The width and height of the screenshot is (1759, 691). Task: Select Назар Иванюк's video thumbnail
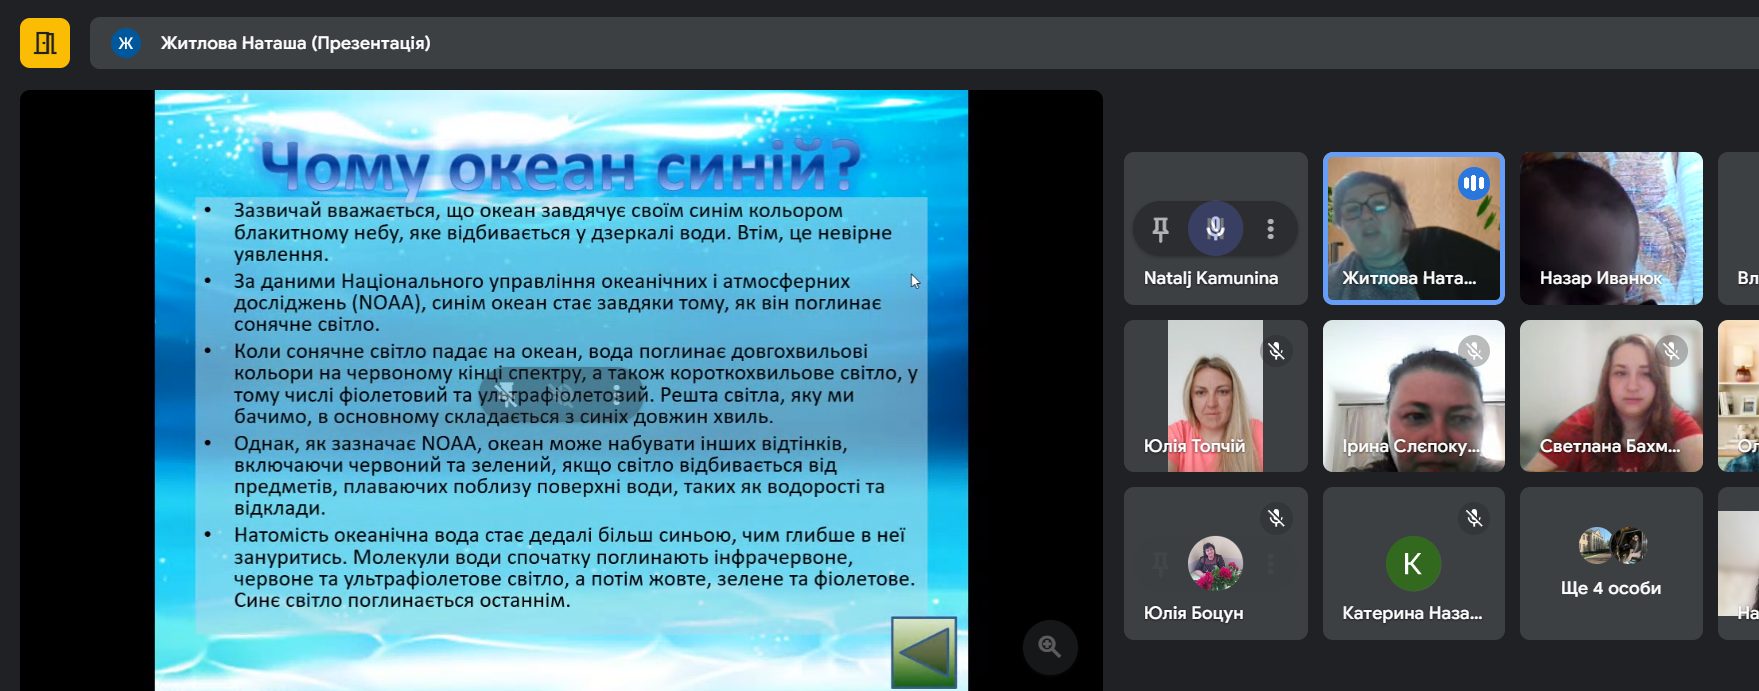[1610, 228]
